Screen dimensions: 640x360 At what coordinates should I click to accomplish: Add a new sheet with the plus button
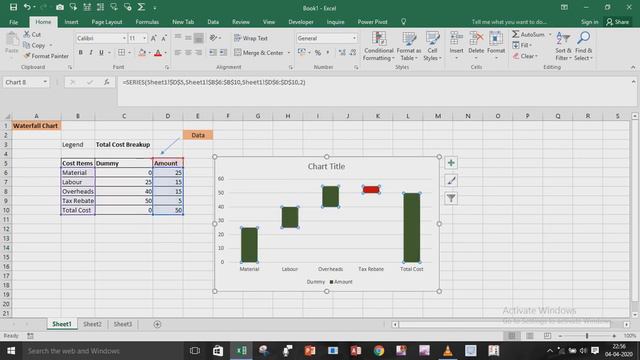point(157,324)
